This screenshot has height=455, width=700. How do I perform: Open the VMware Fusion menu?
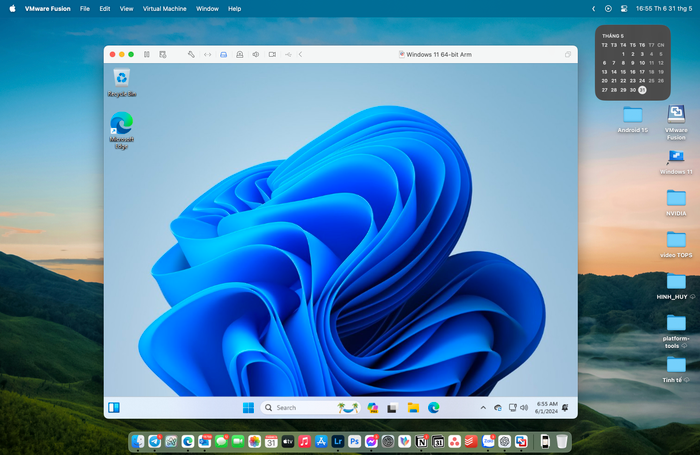tap(47, 8)
